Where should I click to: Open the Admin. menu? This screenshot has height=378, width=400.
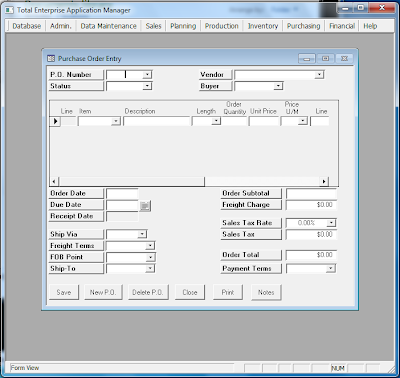pos(61,26)
